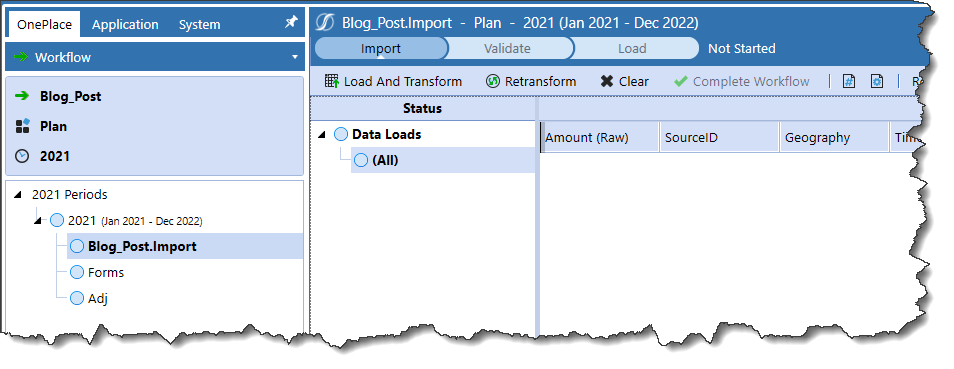Viewport: 954px width, 369px height.
Task: Switch to the Application tab
Action: [125, 24]
